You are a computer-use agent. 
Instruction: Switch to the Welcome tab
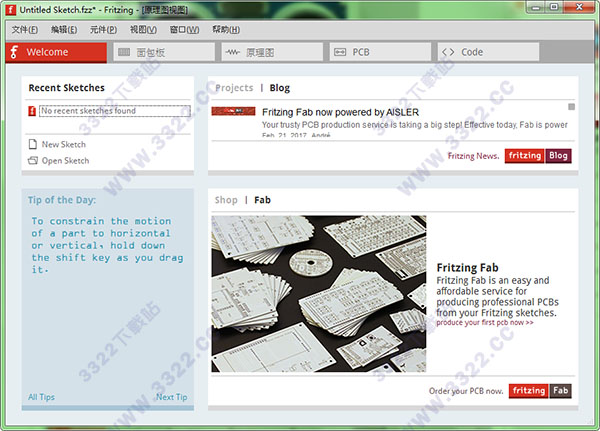pyautogui.click(x=56, y=52)
